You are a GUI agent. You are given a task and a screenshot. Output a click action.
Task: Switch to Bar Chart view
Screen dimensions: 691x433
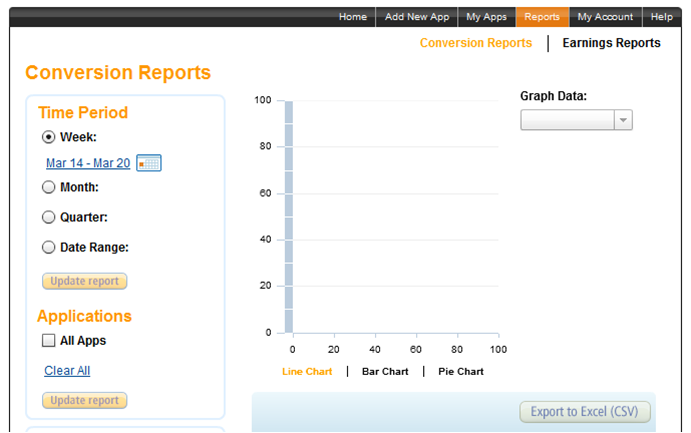coord(385,372)
